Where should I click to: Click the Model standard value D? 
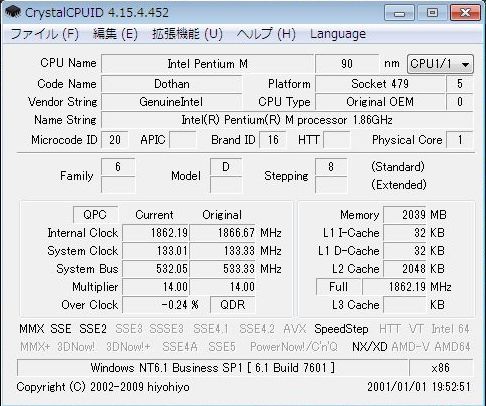click(226, 167)
